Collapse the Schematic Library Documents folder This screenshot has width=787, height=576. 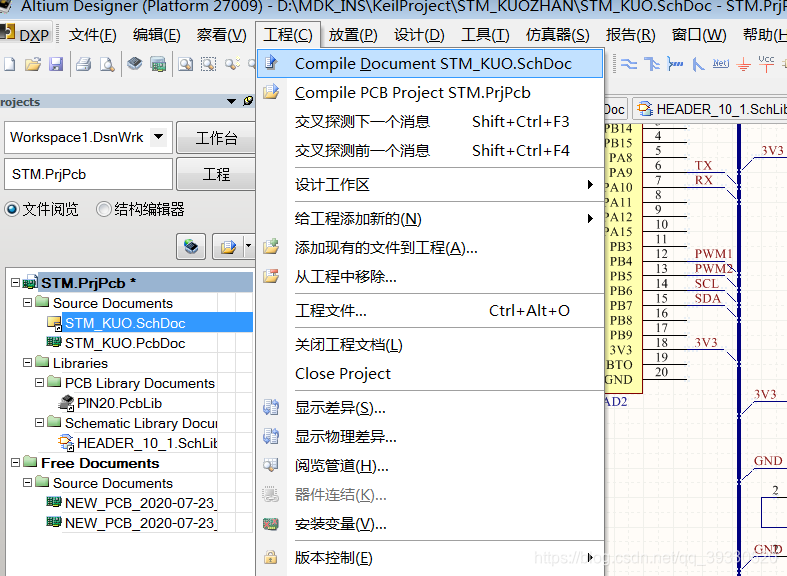click(x=40, y=422)
